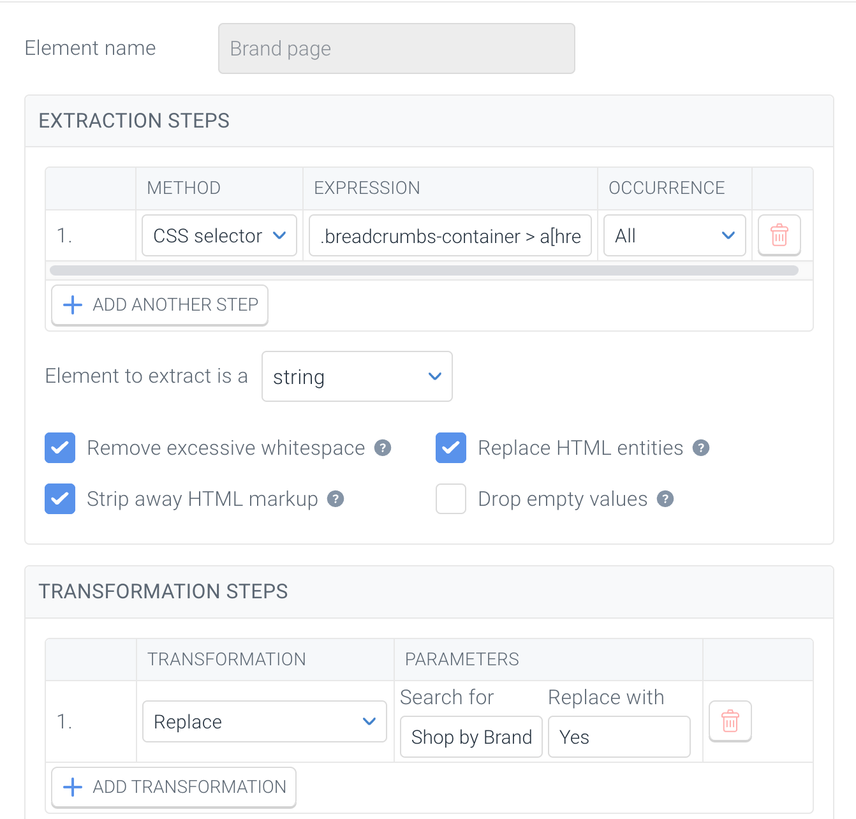This screenshot has width=856, height=819.
Task: Click the ADD TRANSFORMATION button
Action: click(x=173, y=787)
